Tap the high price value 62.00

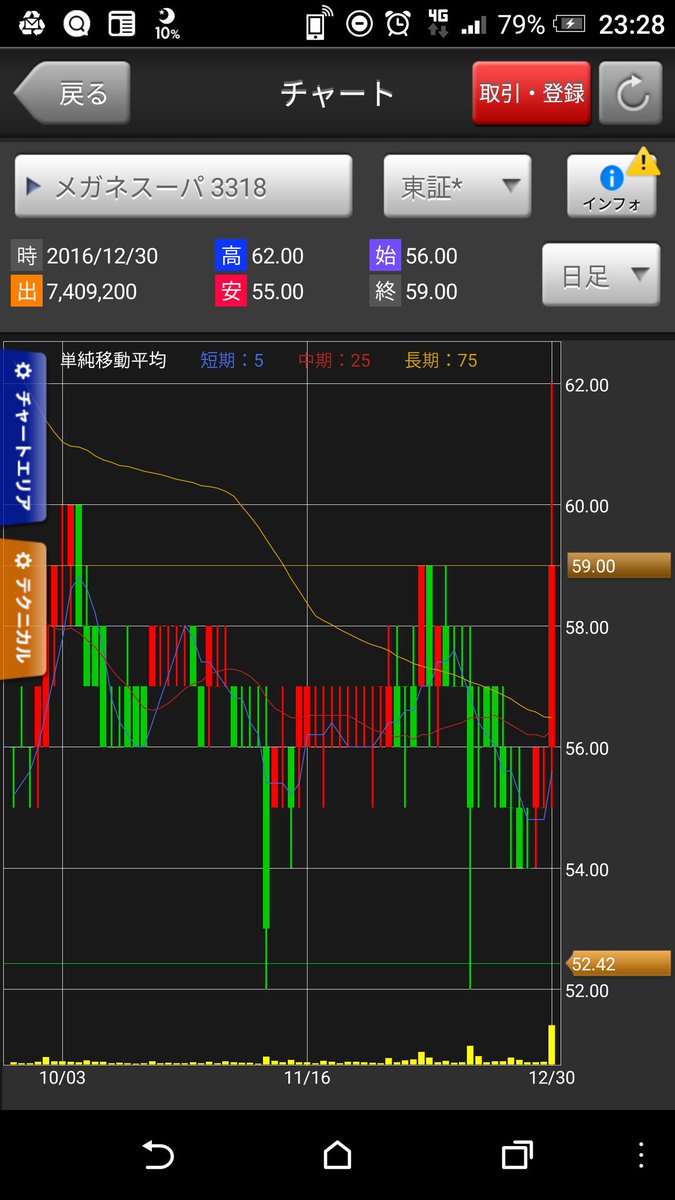tap(277, 256)
